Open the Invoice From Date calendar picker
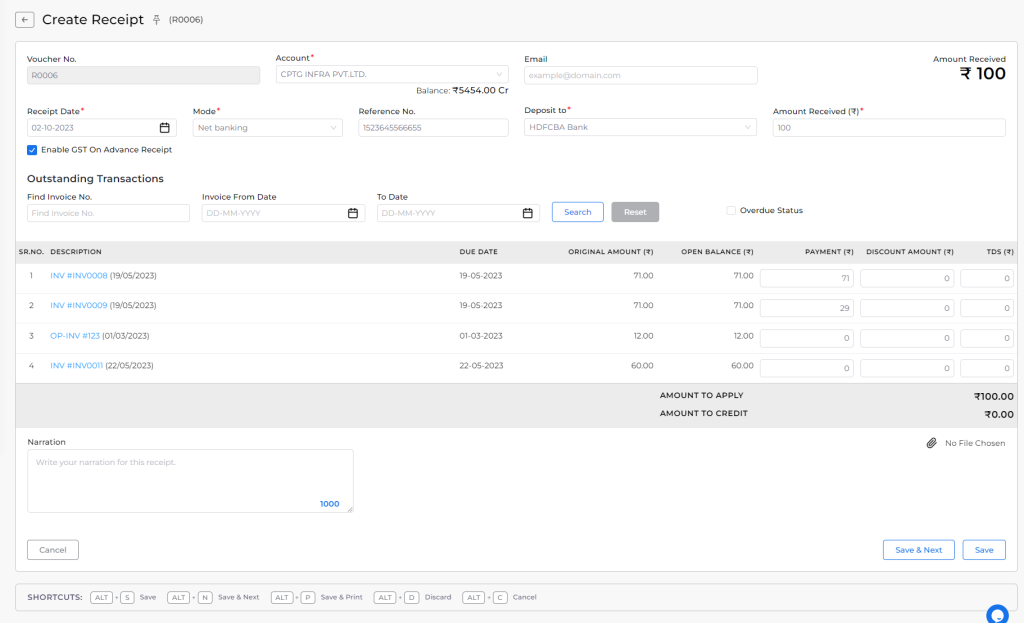Viewport: 1024px width, 623px height. 353,212
